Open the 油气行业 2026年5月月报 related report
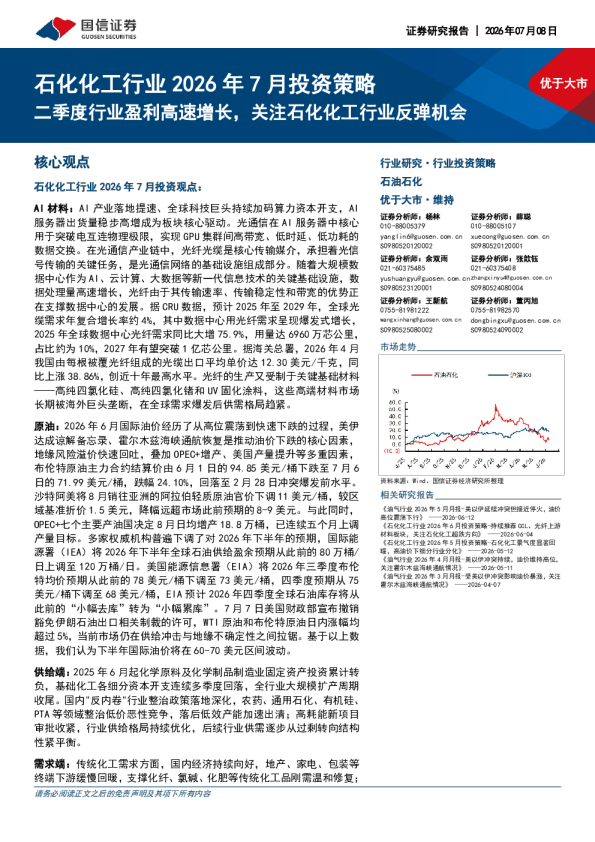Screen dimensions: 595x842 tap(470, 513)
